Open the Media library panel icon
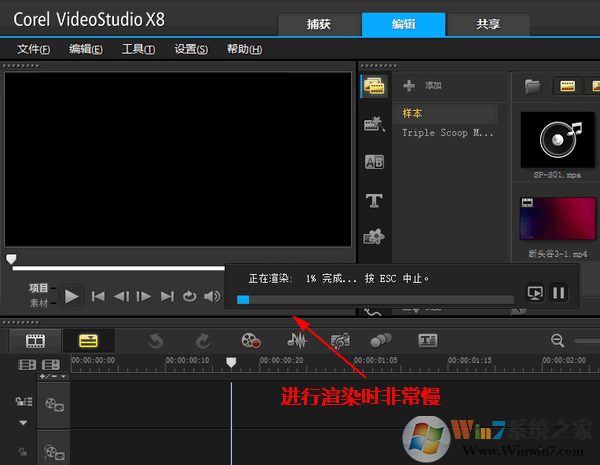600x465 pixels. click(374, 86)
